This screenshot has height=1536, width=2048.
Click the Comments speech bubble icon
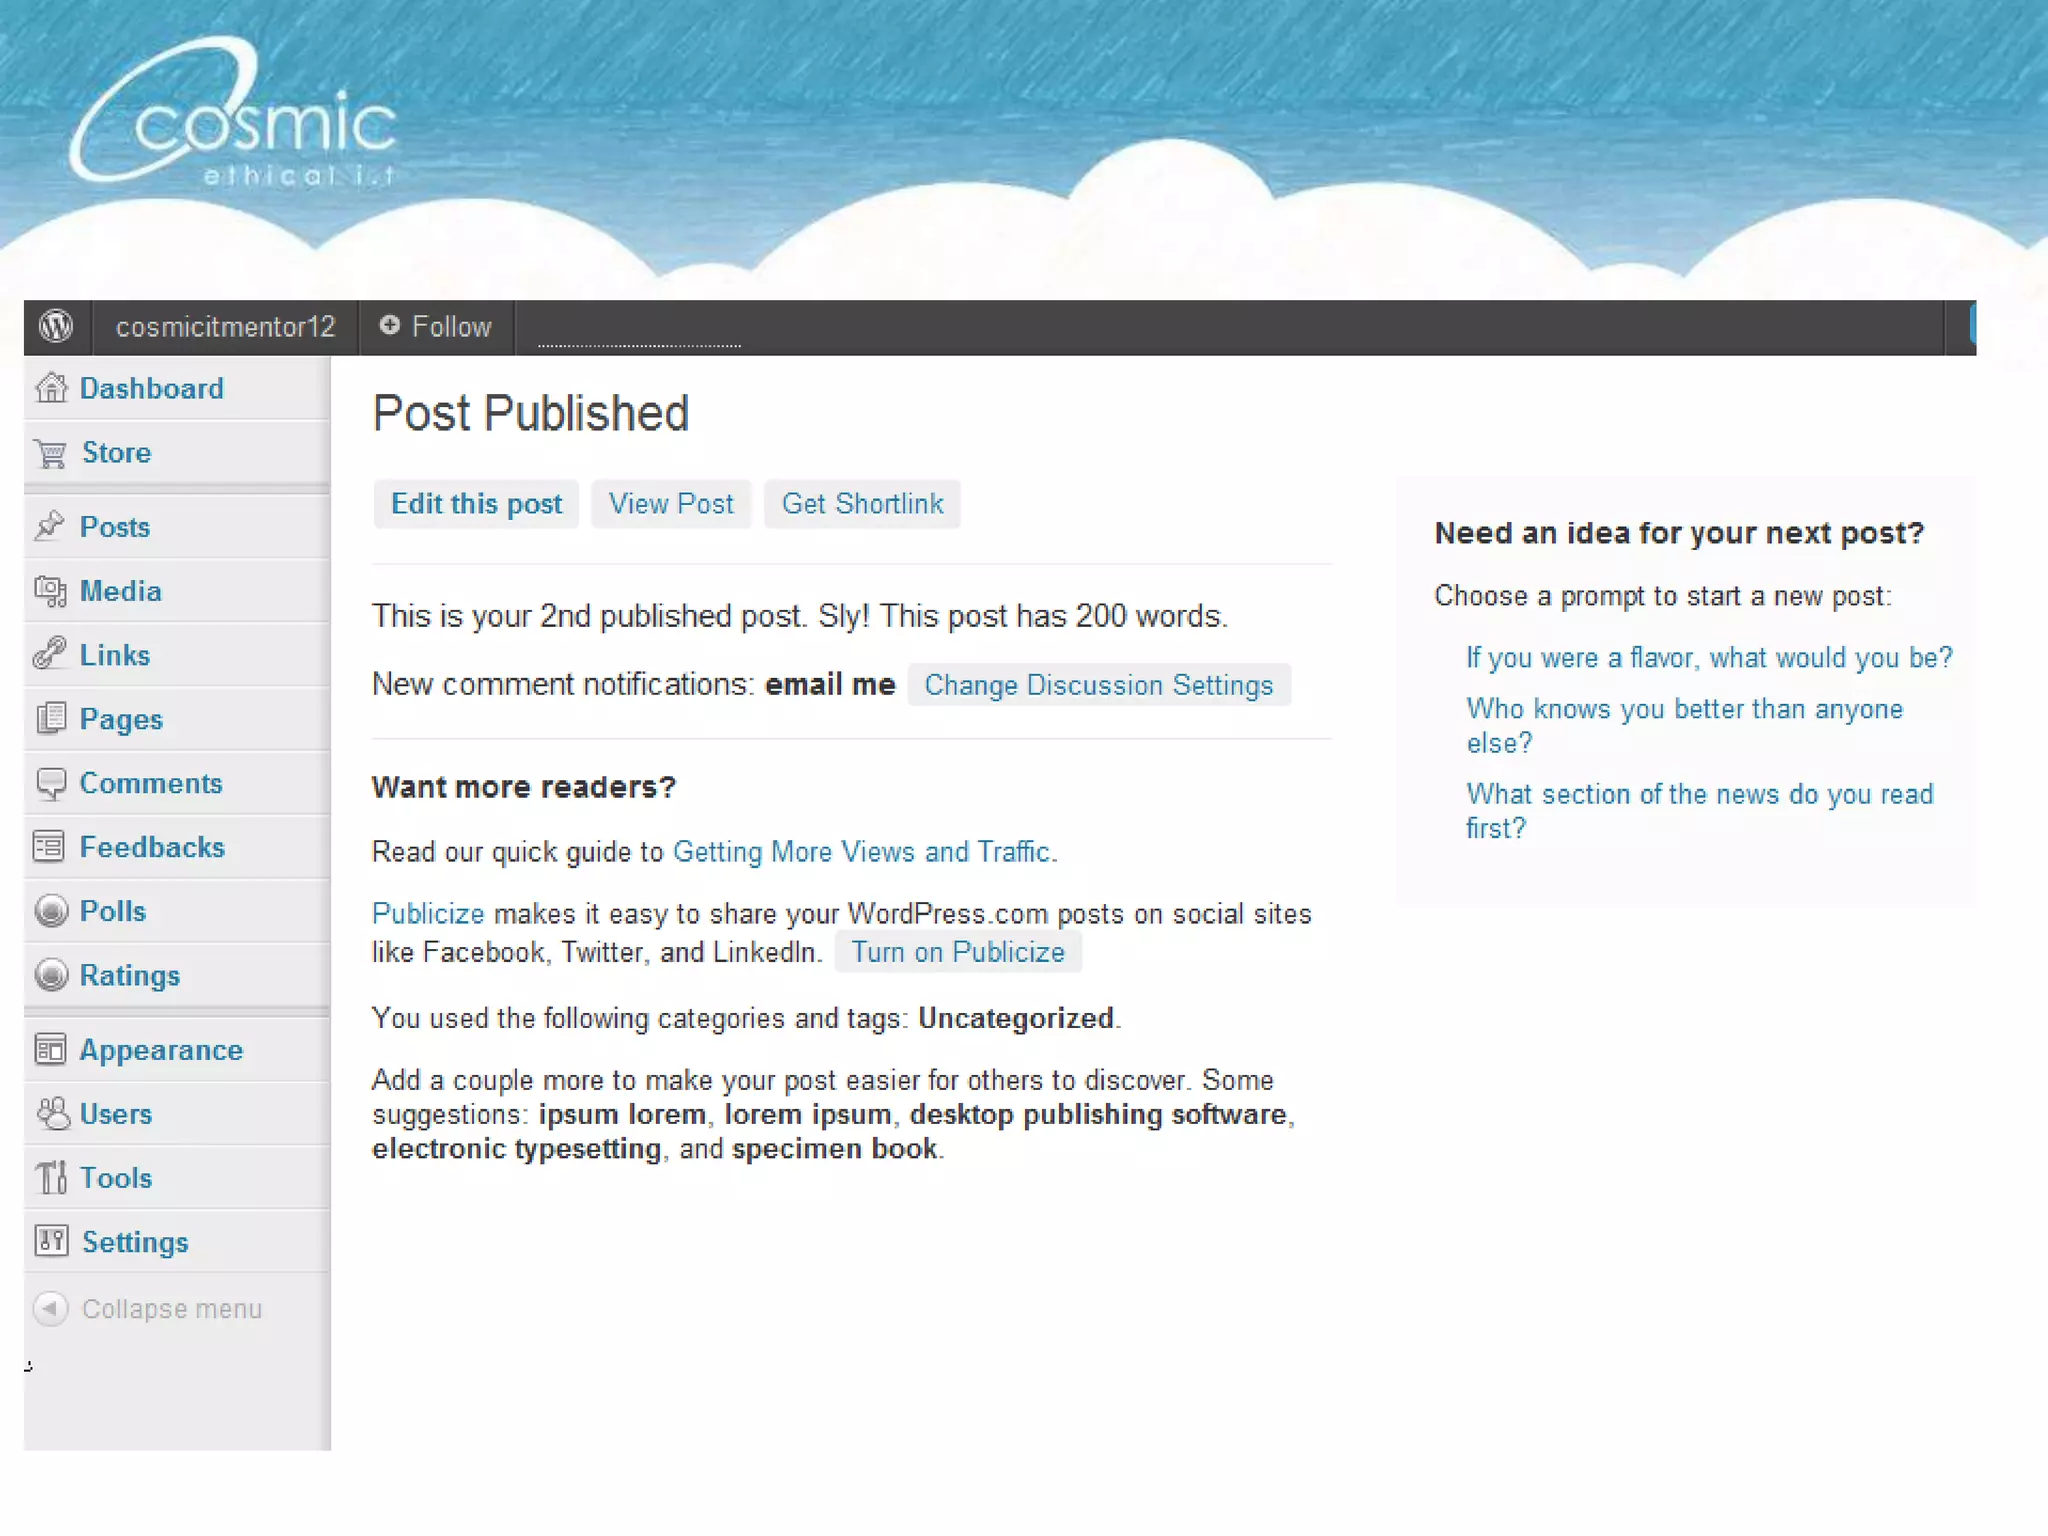pyautogui.click(x=50, y=783)
